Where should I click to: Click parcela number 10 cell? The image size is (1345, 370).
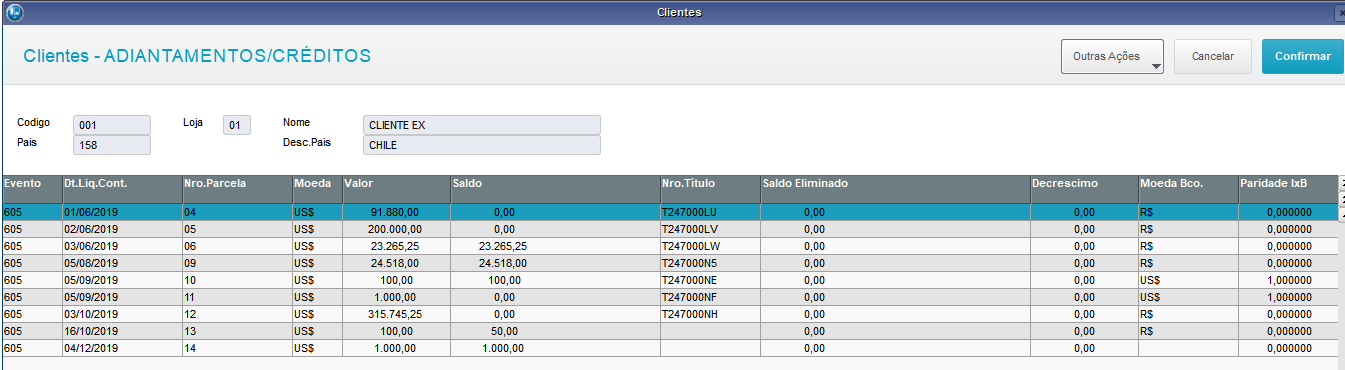coord(237,279)
